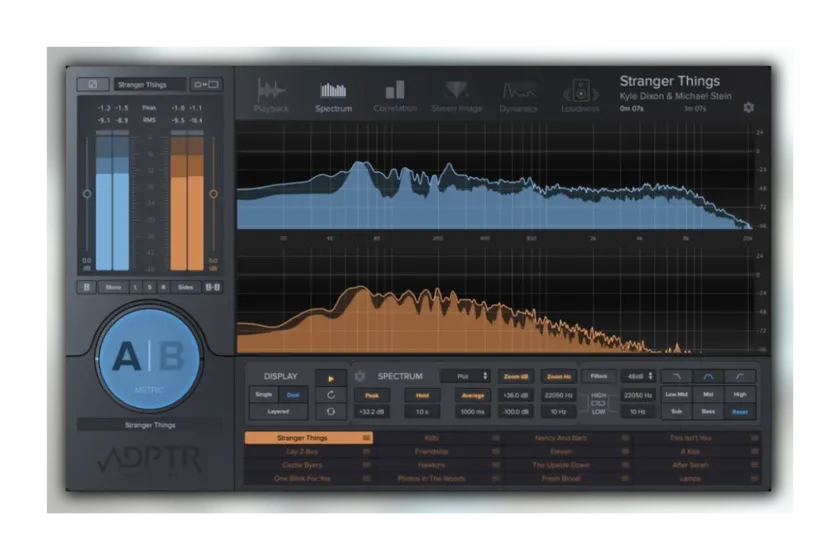Click the clockwise reset arrow icon
Screen dimensions: 840x560
point(331,395)
